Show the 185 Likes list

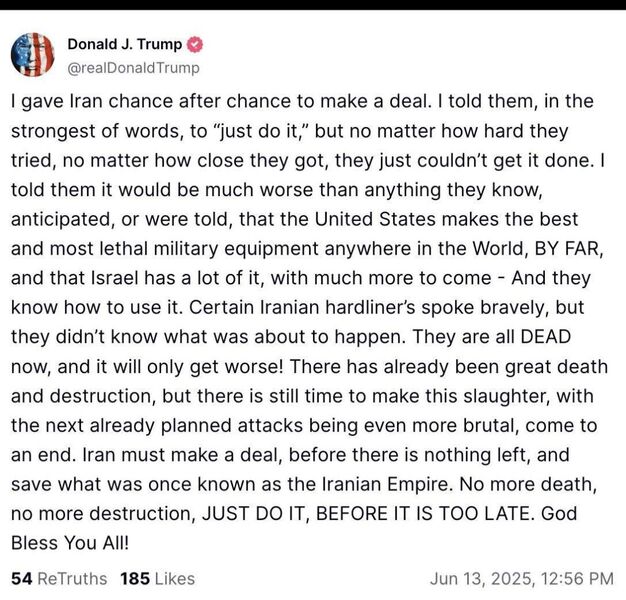coord(158,578)
